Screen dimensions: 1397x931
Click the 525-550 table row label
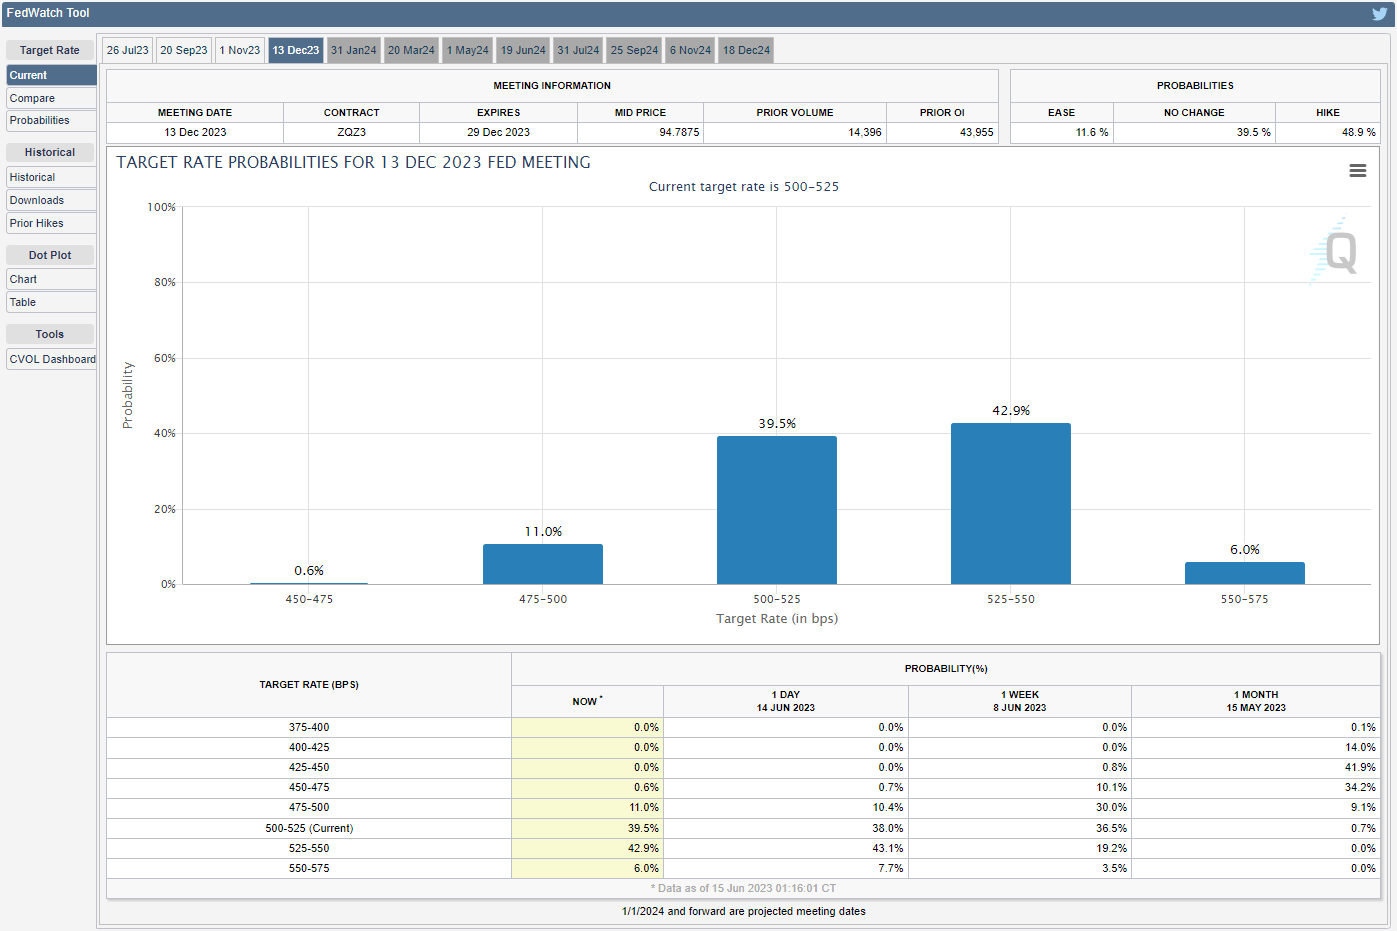click(x=309, y=848)
